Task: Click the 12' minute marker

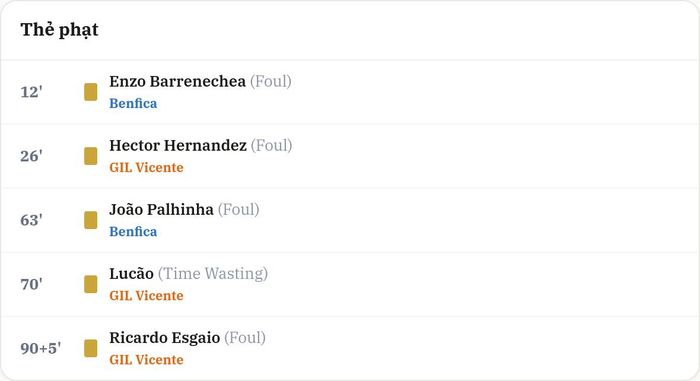Action: click(x=31, y=92)
